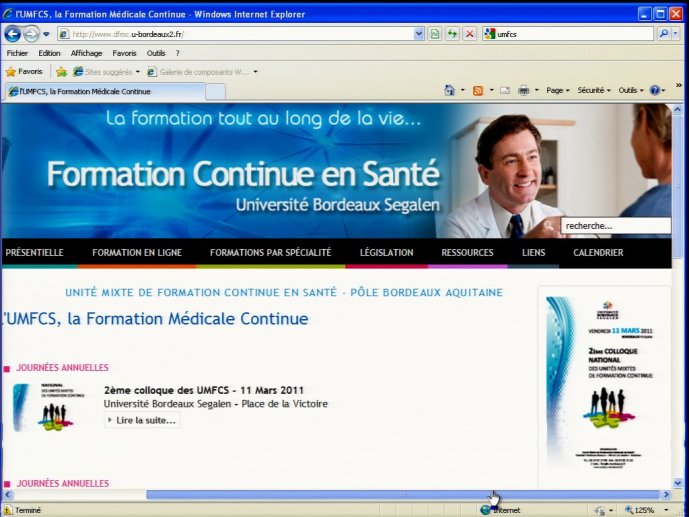Click the vertical scrollbar up arrow
689x517 pixels.
point(677,108)
